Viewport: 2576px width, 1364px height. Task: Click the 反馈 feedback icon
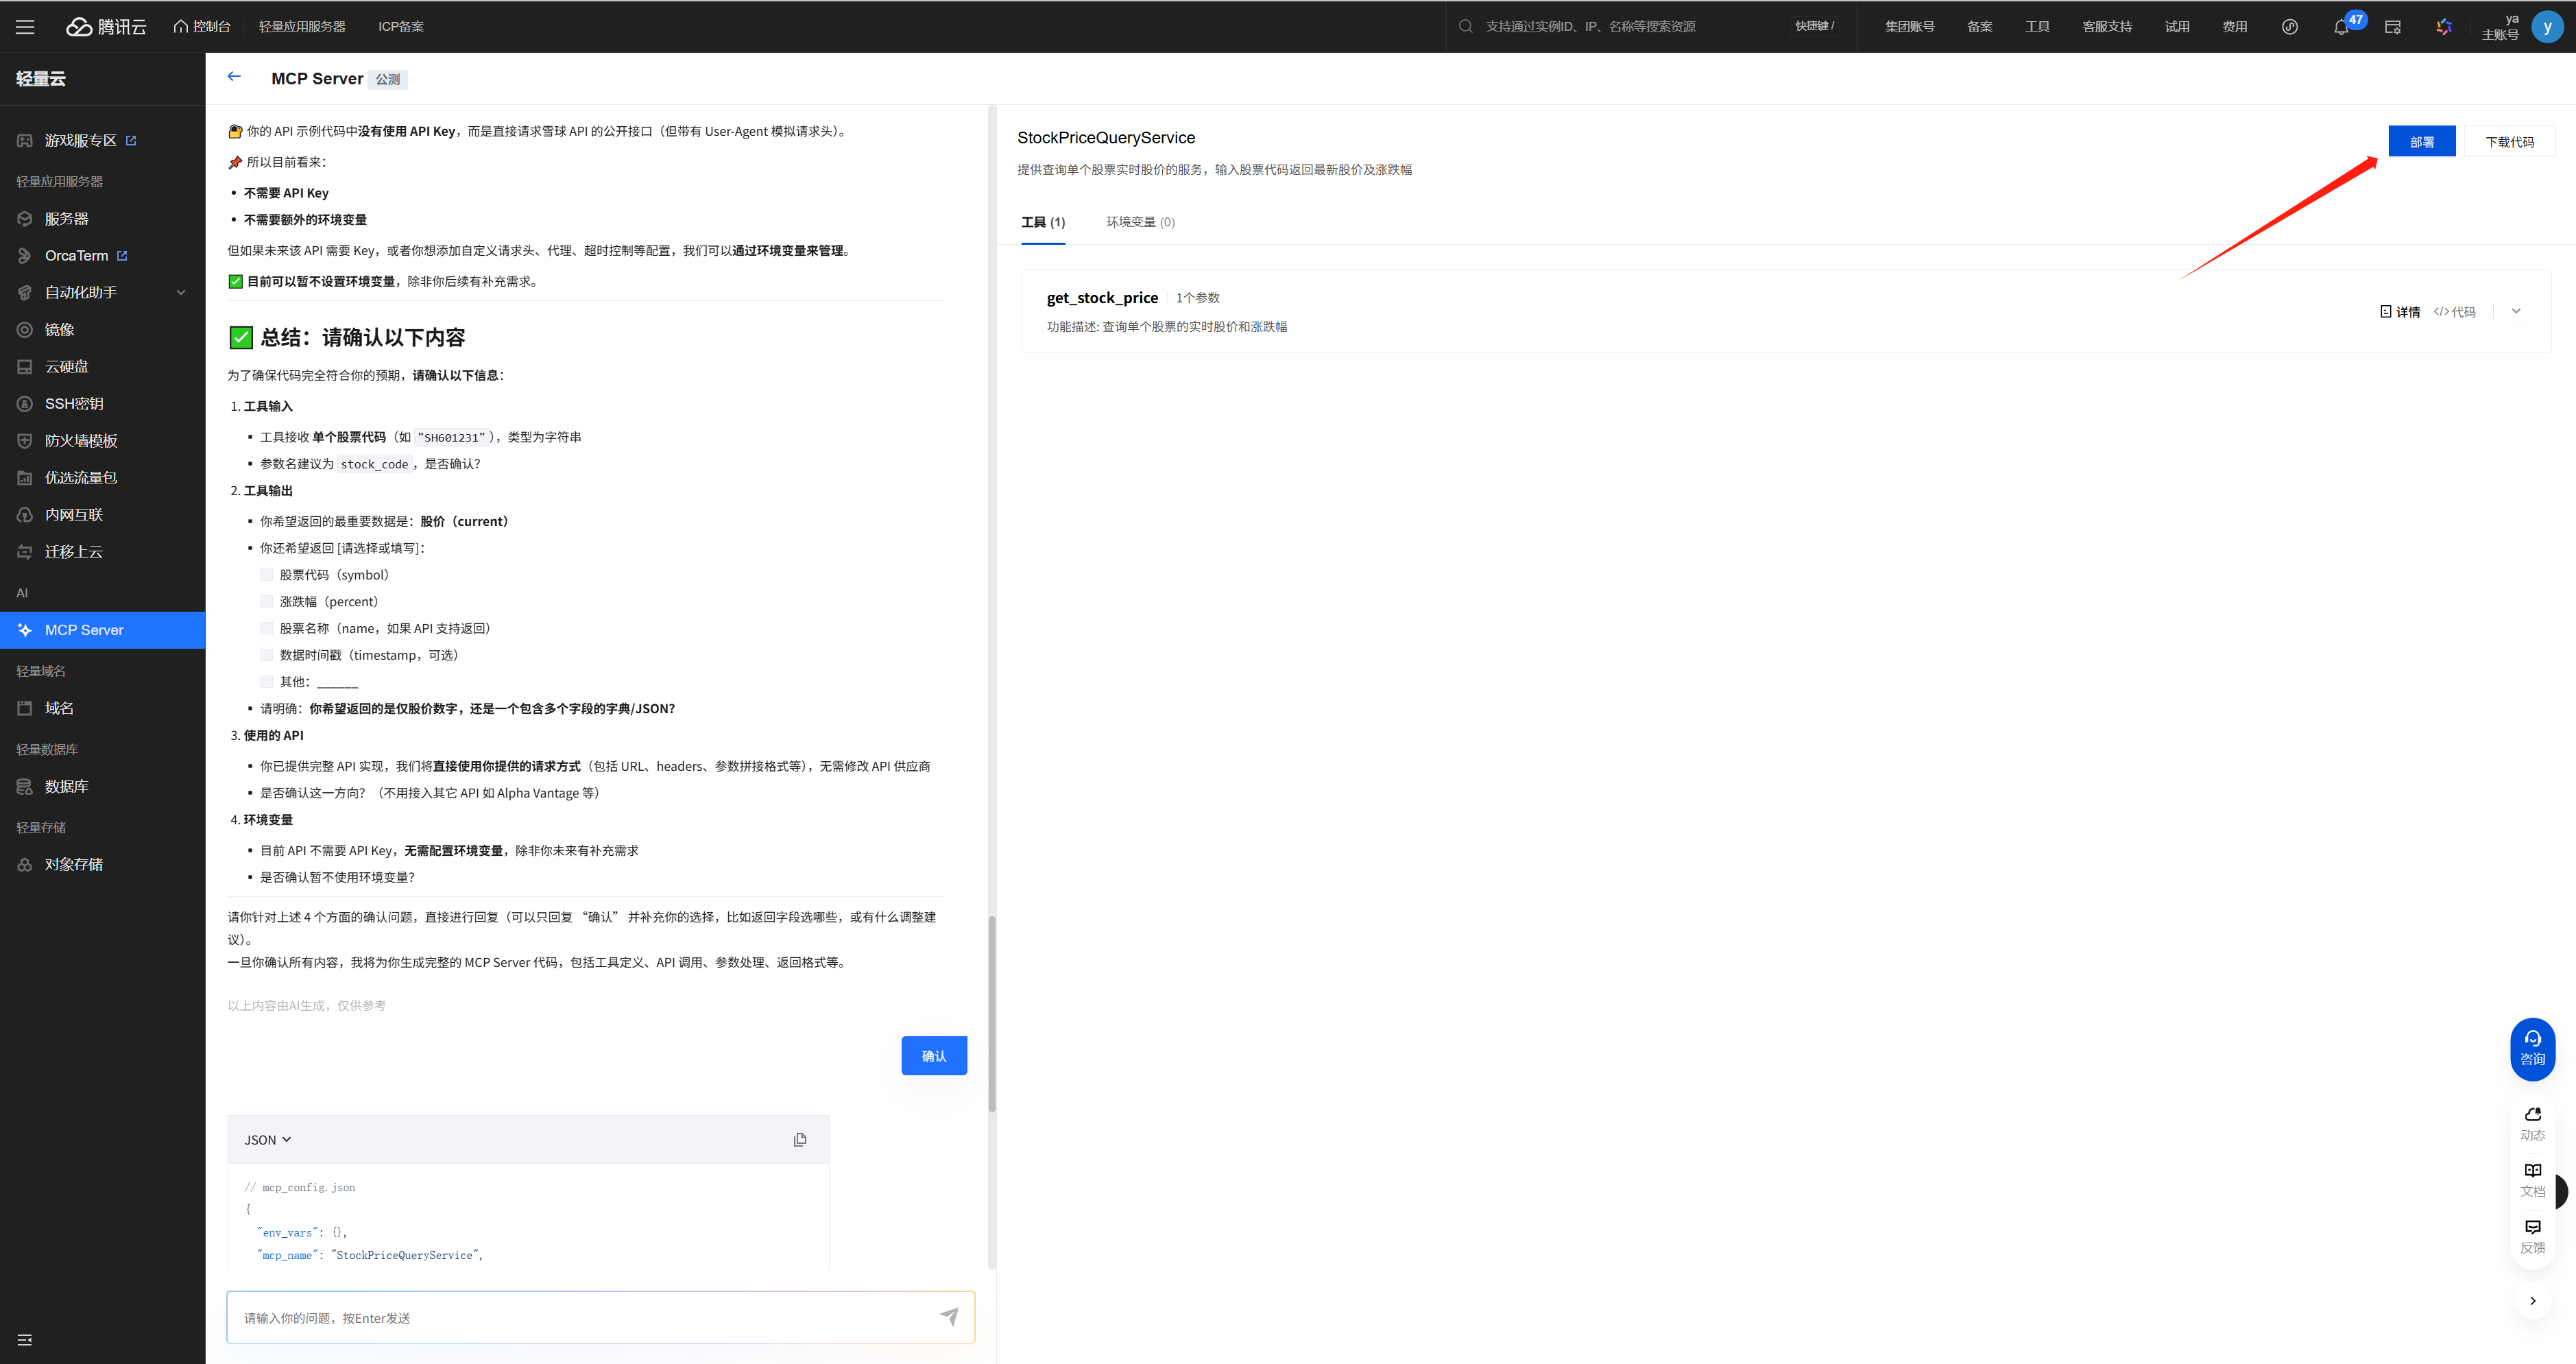(x=2532, y=1236)
